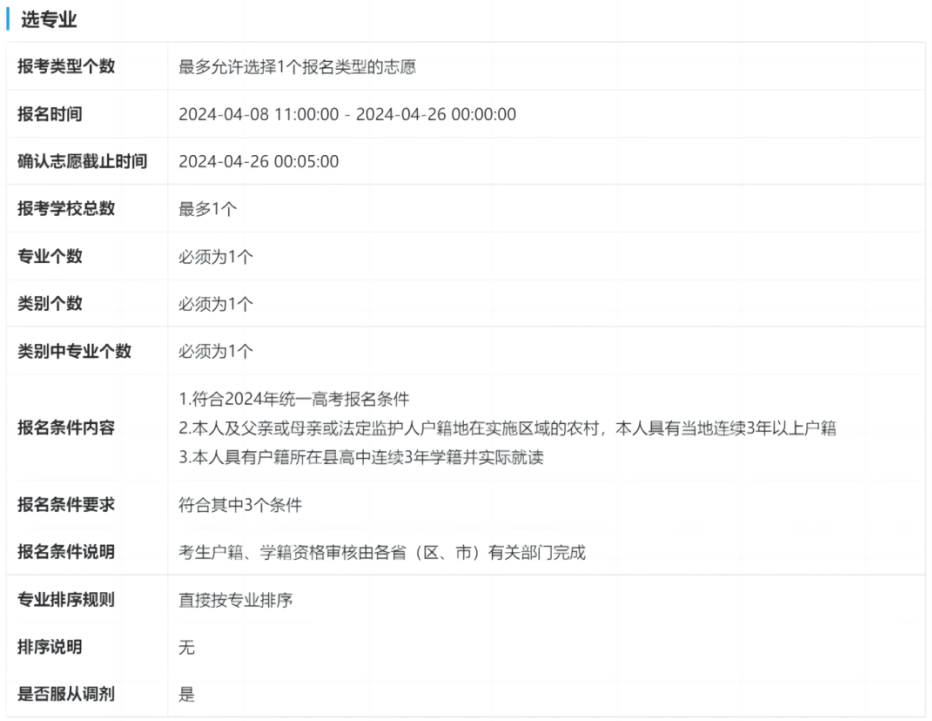This screenshot has width=932, height=721.
Task: Click the 报名条件要求 row label
Action: point(66,505)
